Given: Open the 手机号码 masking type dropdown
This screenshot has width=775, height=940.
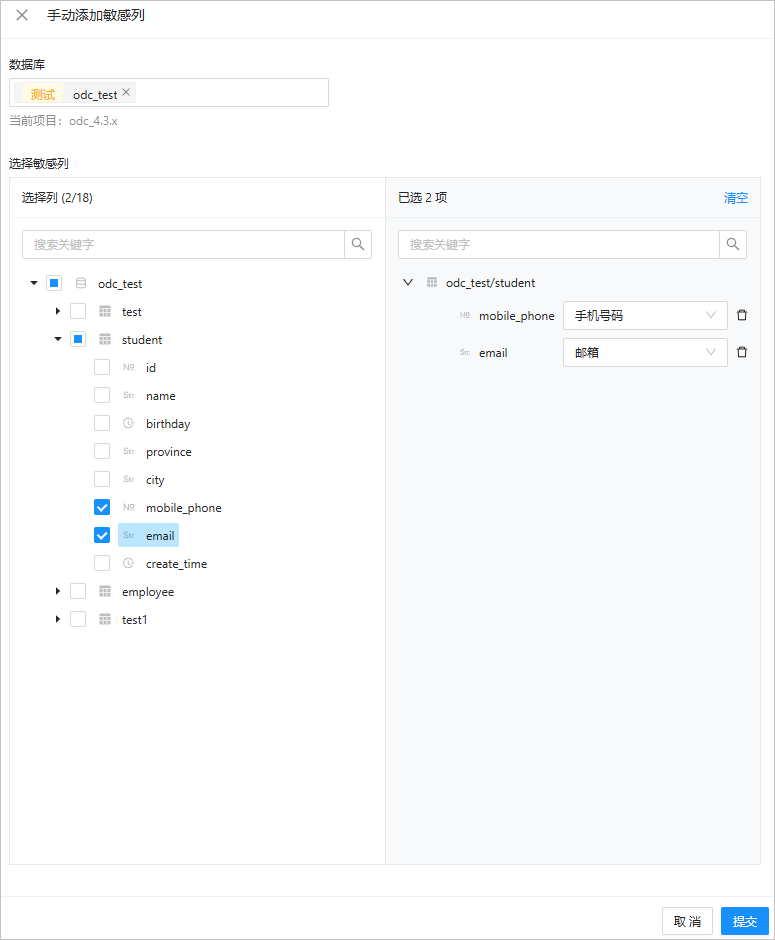Looking at the screenshot, I should click(x=645, y=315).
